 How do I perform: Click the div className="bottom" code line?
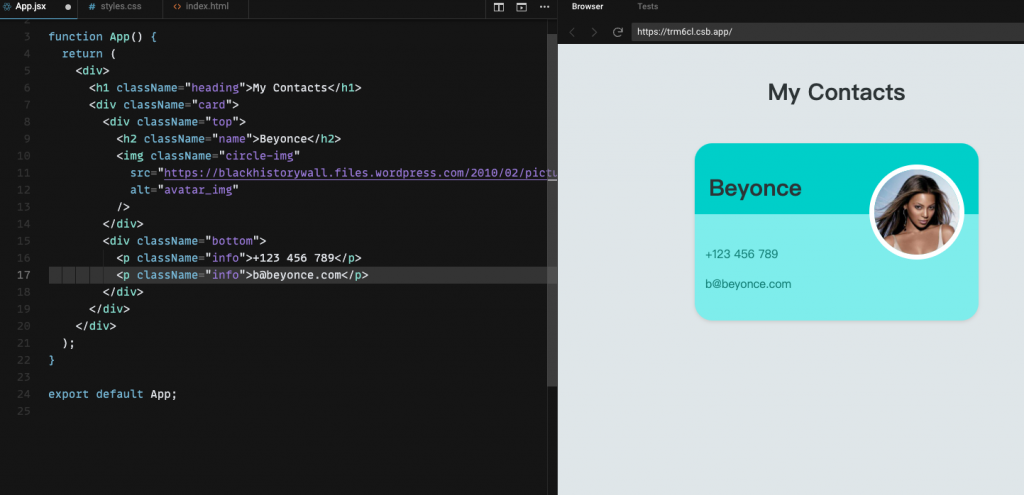(184, 241)
